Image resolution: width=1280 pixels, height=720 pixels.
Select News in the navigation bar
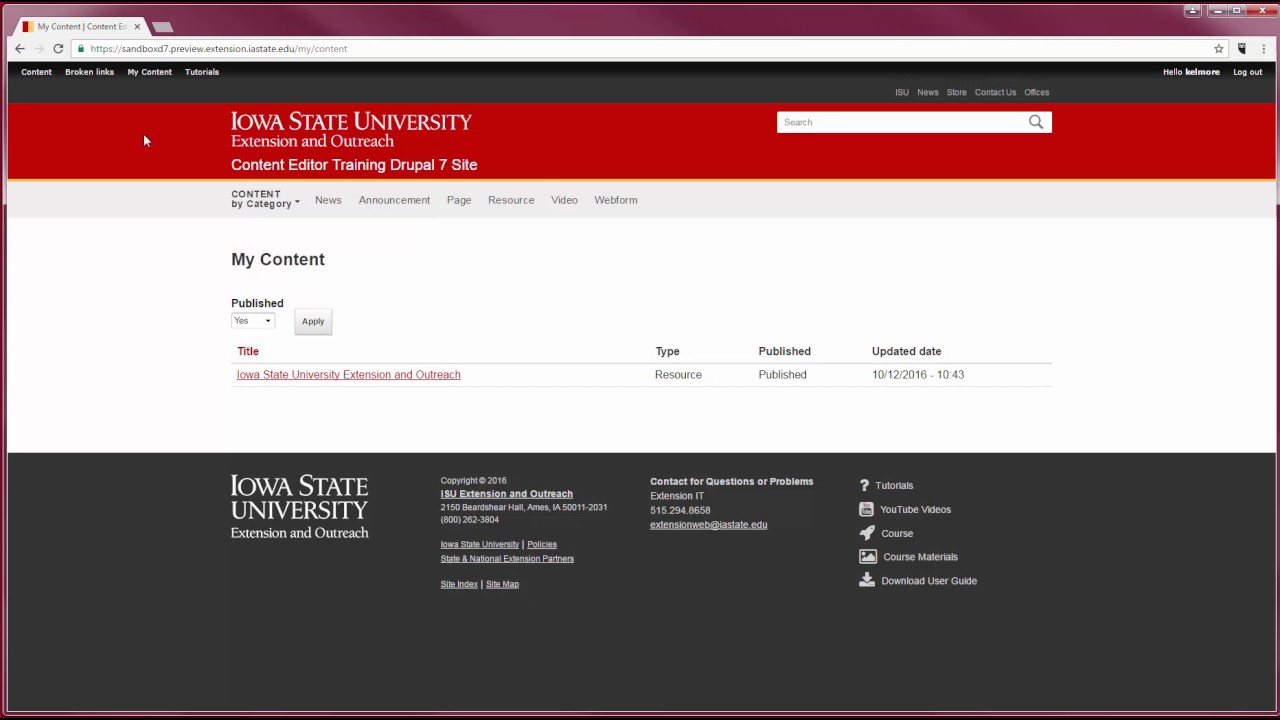[x=328, y=200]
